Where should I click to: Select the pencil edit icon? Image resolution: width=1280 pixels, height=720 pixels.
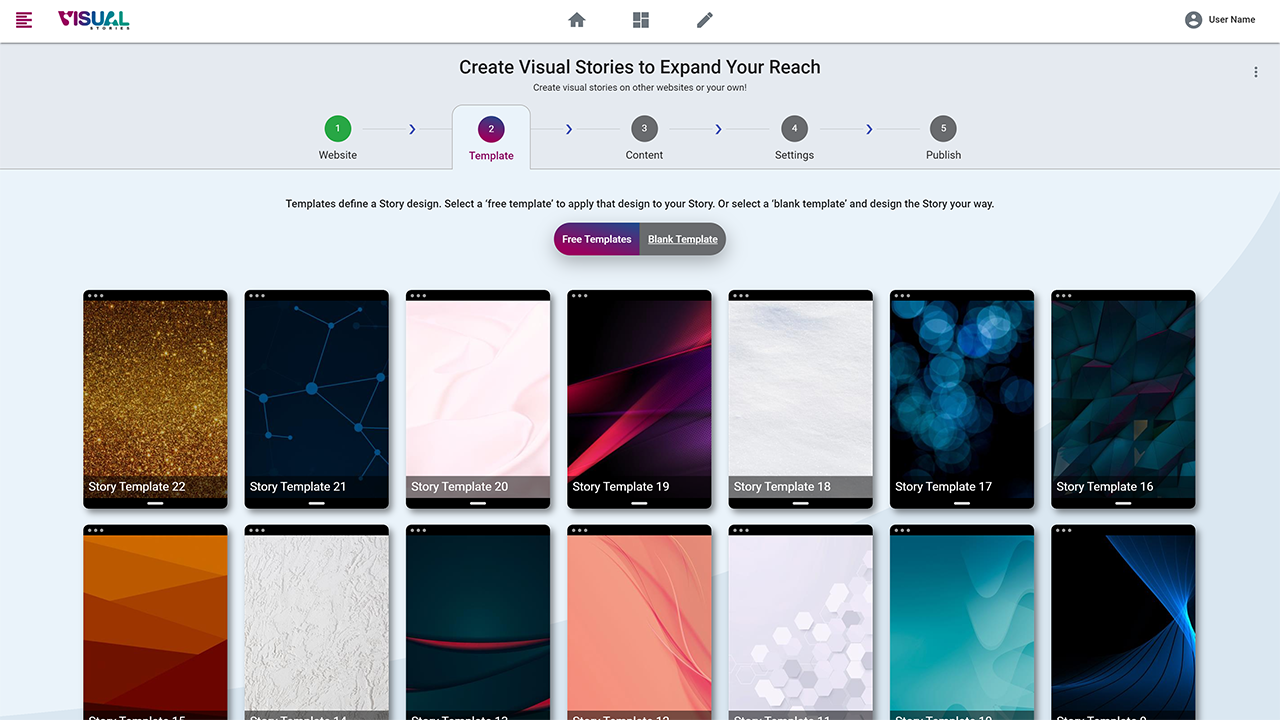point(705,20)
